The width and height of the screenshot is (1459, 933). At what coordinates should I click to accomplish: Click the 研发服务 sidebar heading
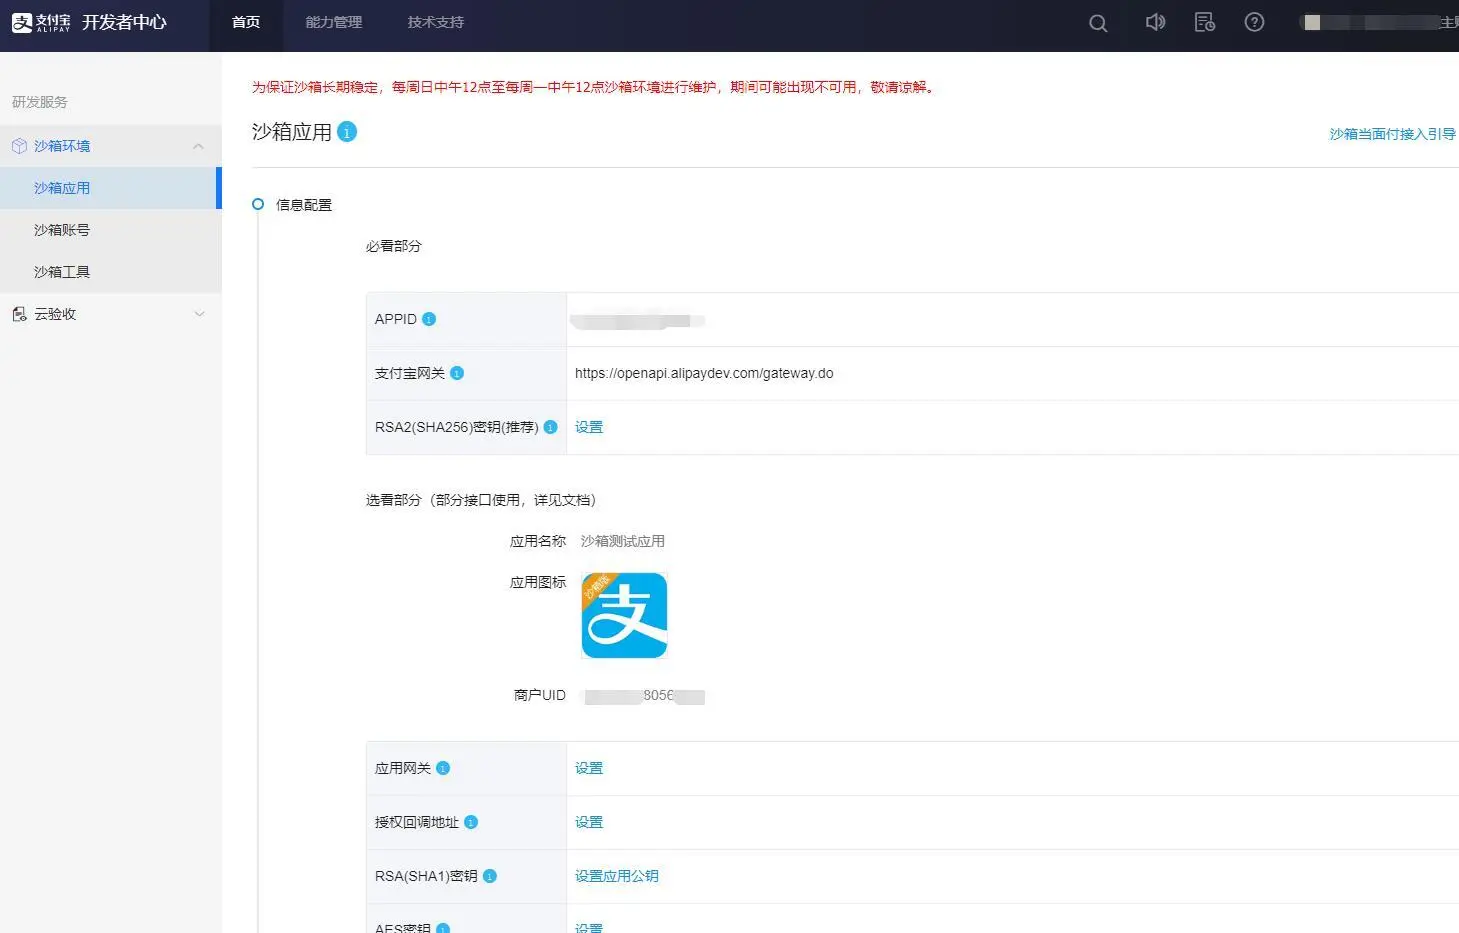[40, 102]
